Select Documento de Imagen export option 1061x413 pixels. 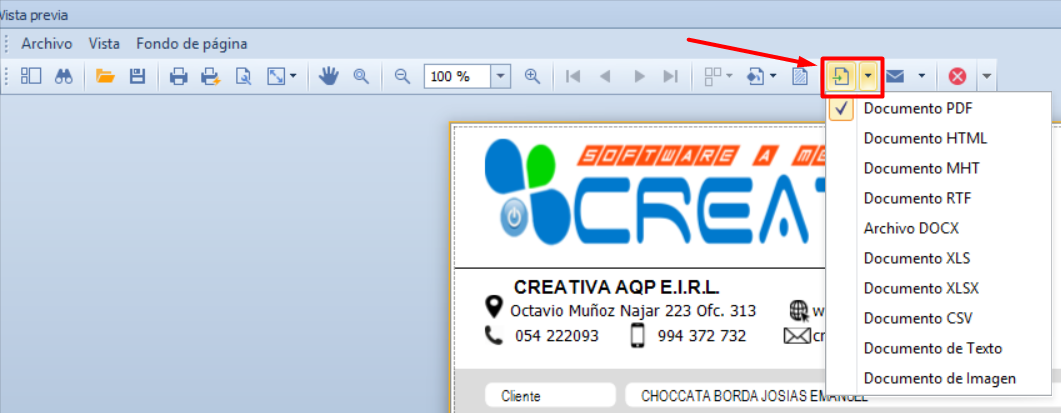939,378
